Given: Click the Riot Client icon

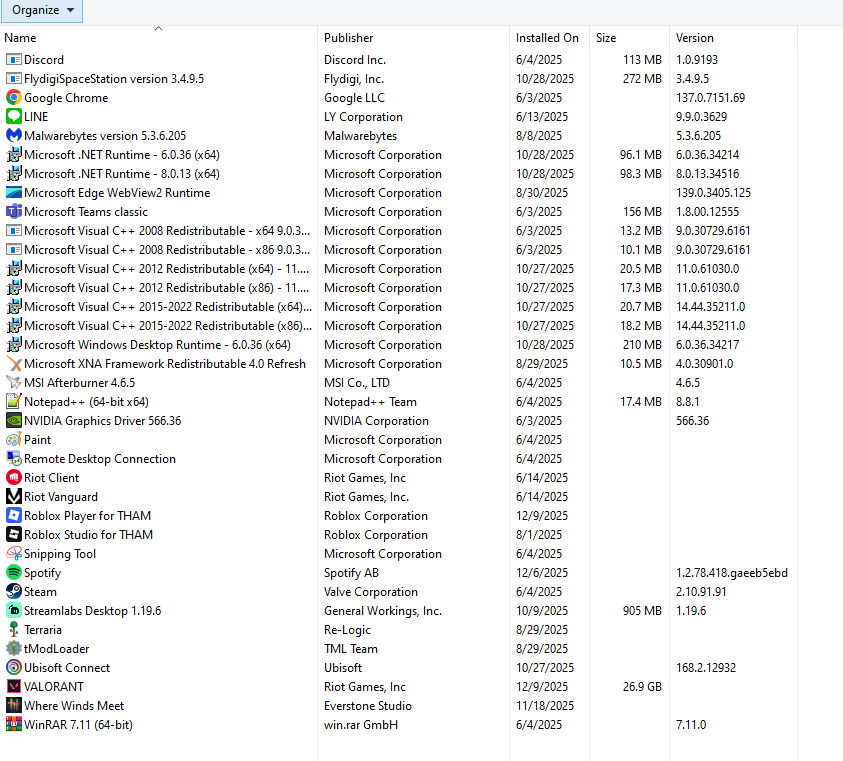Looking at the screenshot, I should pyautogui.click(x=13, y=478).
